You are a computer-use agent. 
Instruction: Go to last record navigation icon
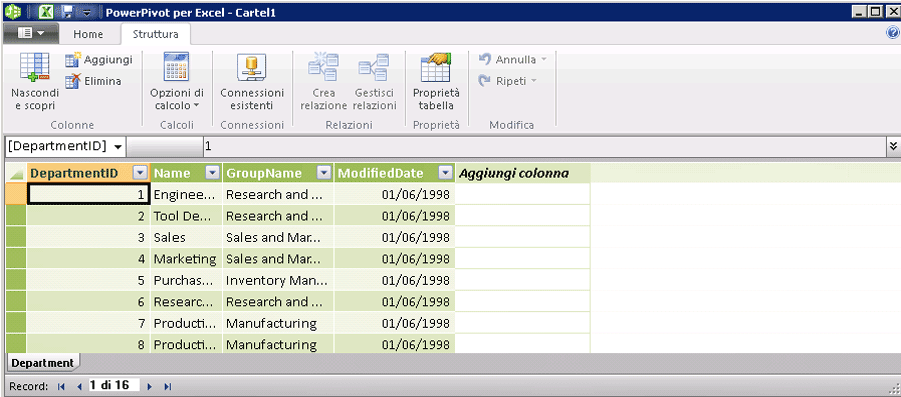point(168,386)
